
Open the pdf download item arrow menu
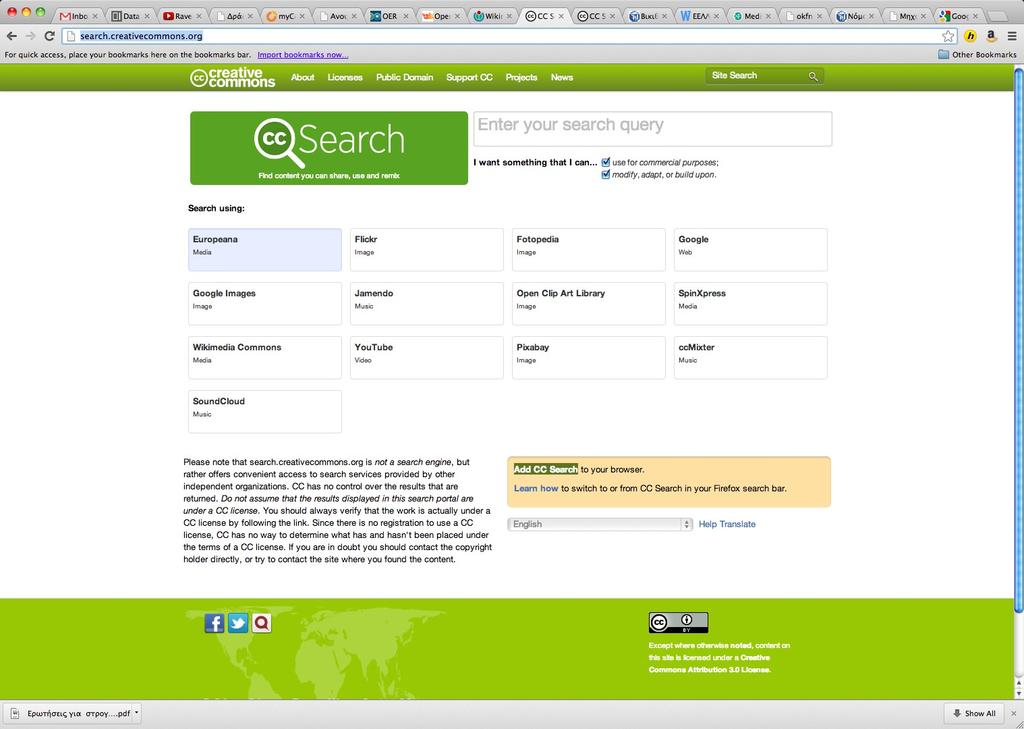click(x=136, y=713)
